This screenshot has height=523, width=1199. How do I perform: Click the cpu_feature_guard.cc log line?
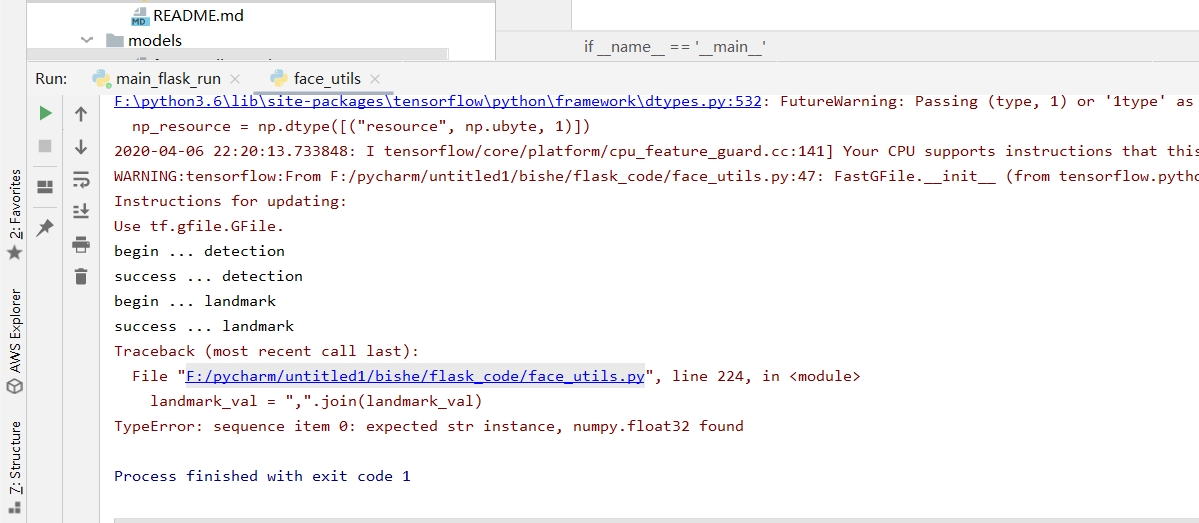pos(656,151)
